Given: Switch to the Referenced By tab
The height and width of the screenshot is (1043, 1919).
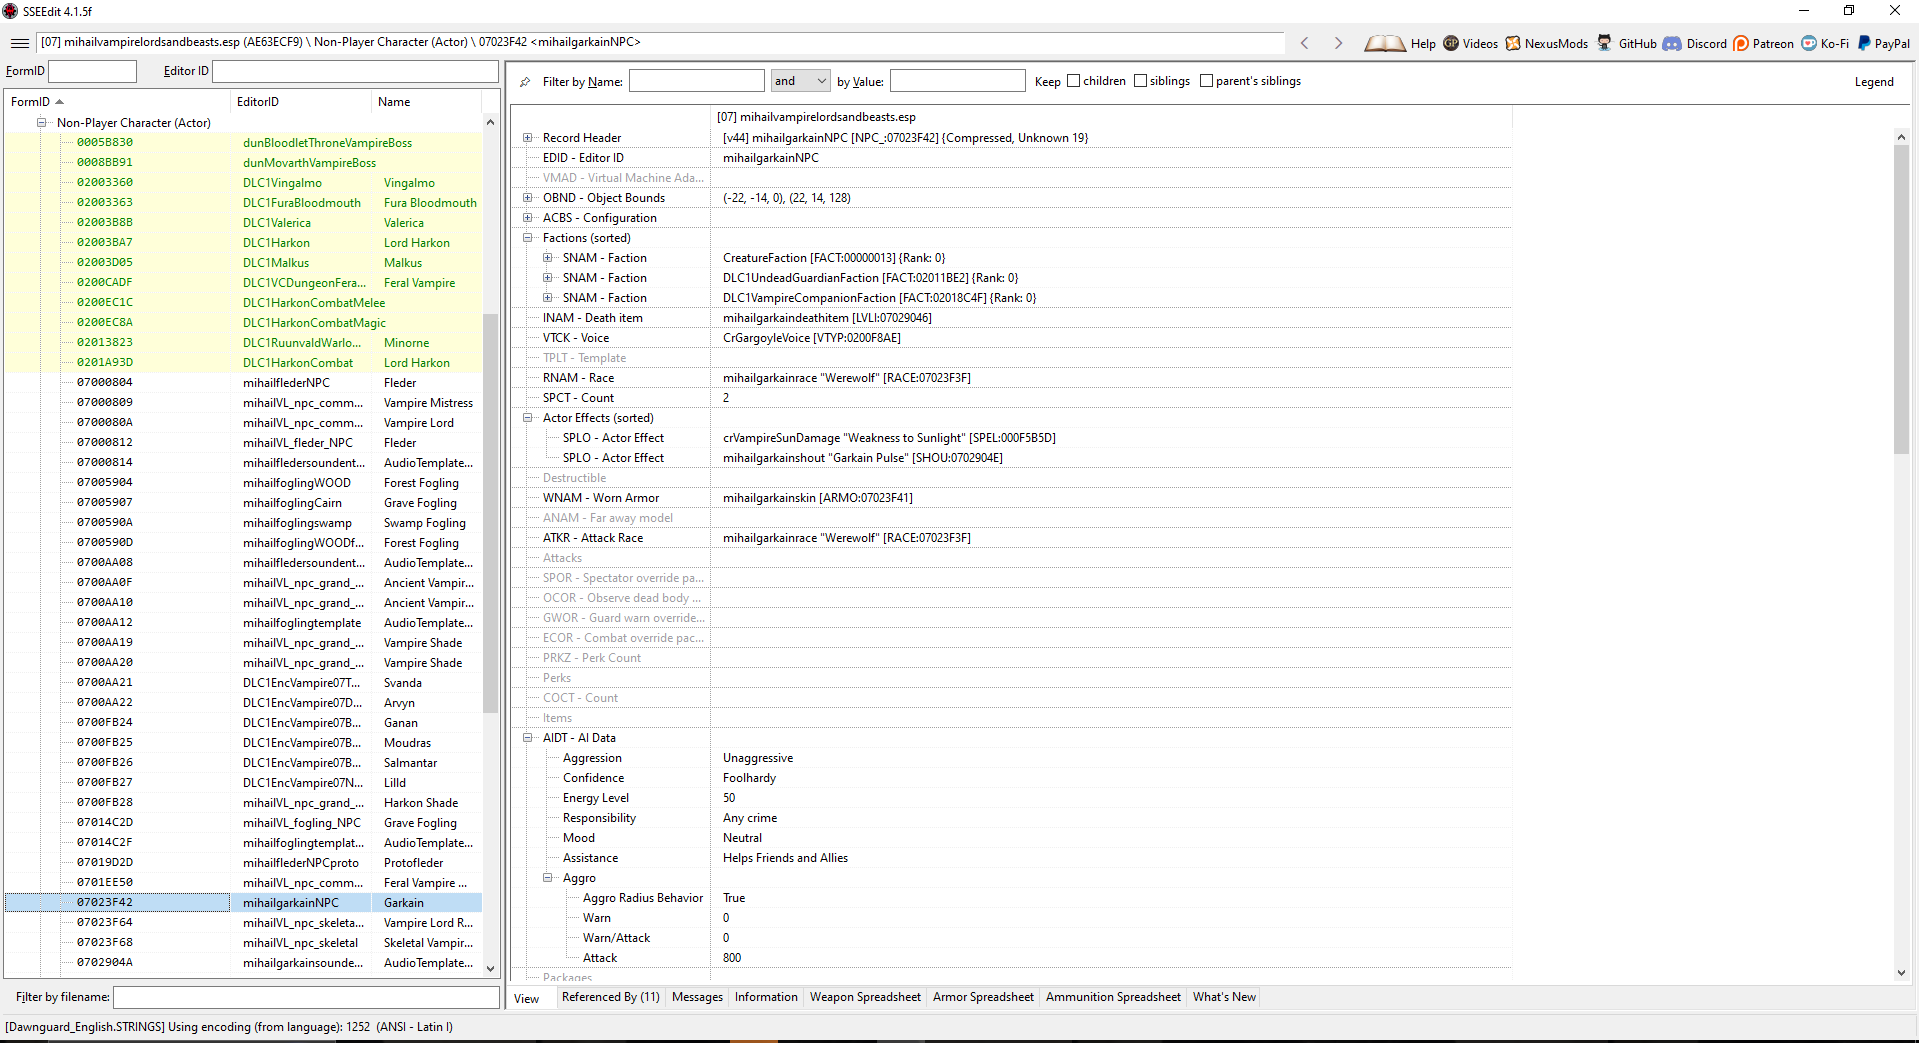Looking at the screenshot, I should (610, 997).
